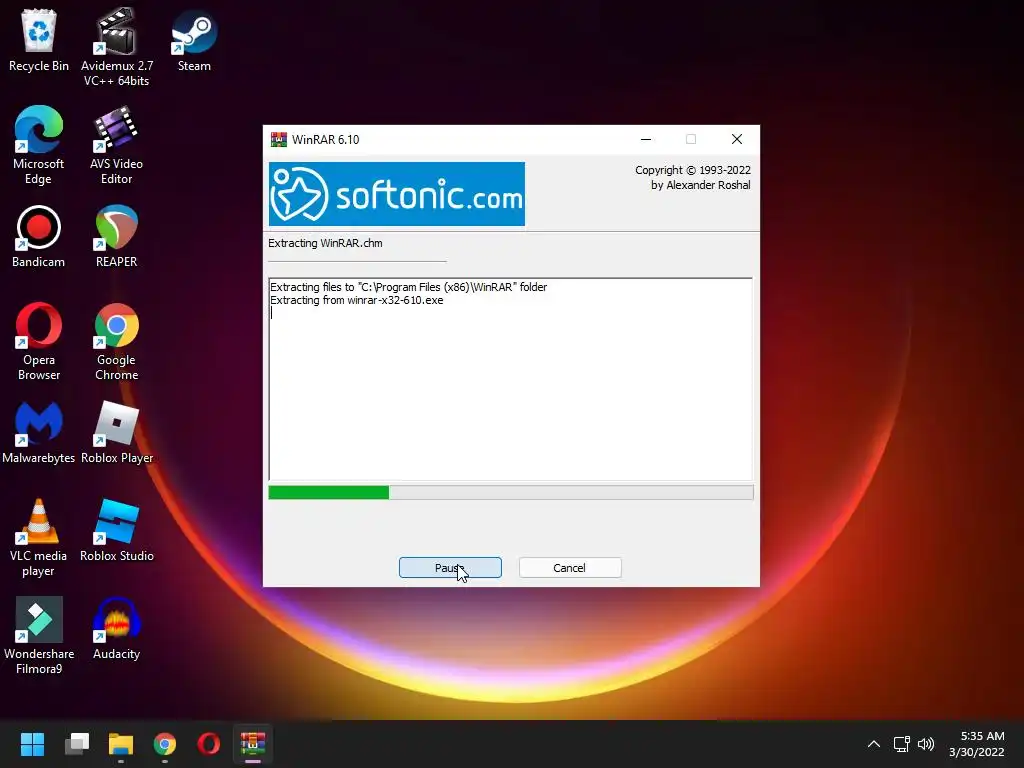
Task: Click the WinRAR icon in the title bar
Action: tap(279, 139)
